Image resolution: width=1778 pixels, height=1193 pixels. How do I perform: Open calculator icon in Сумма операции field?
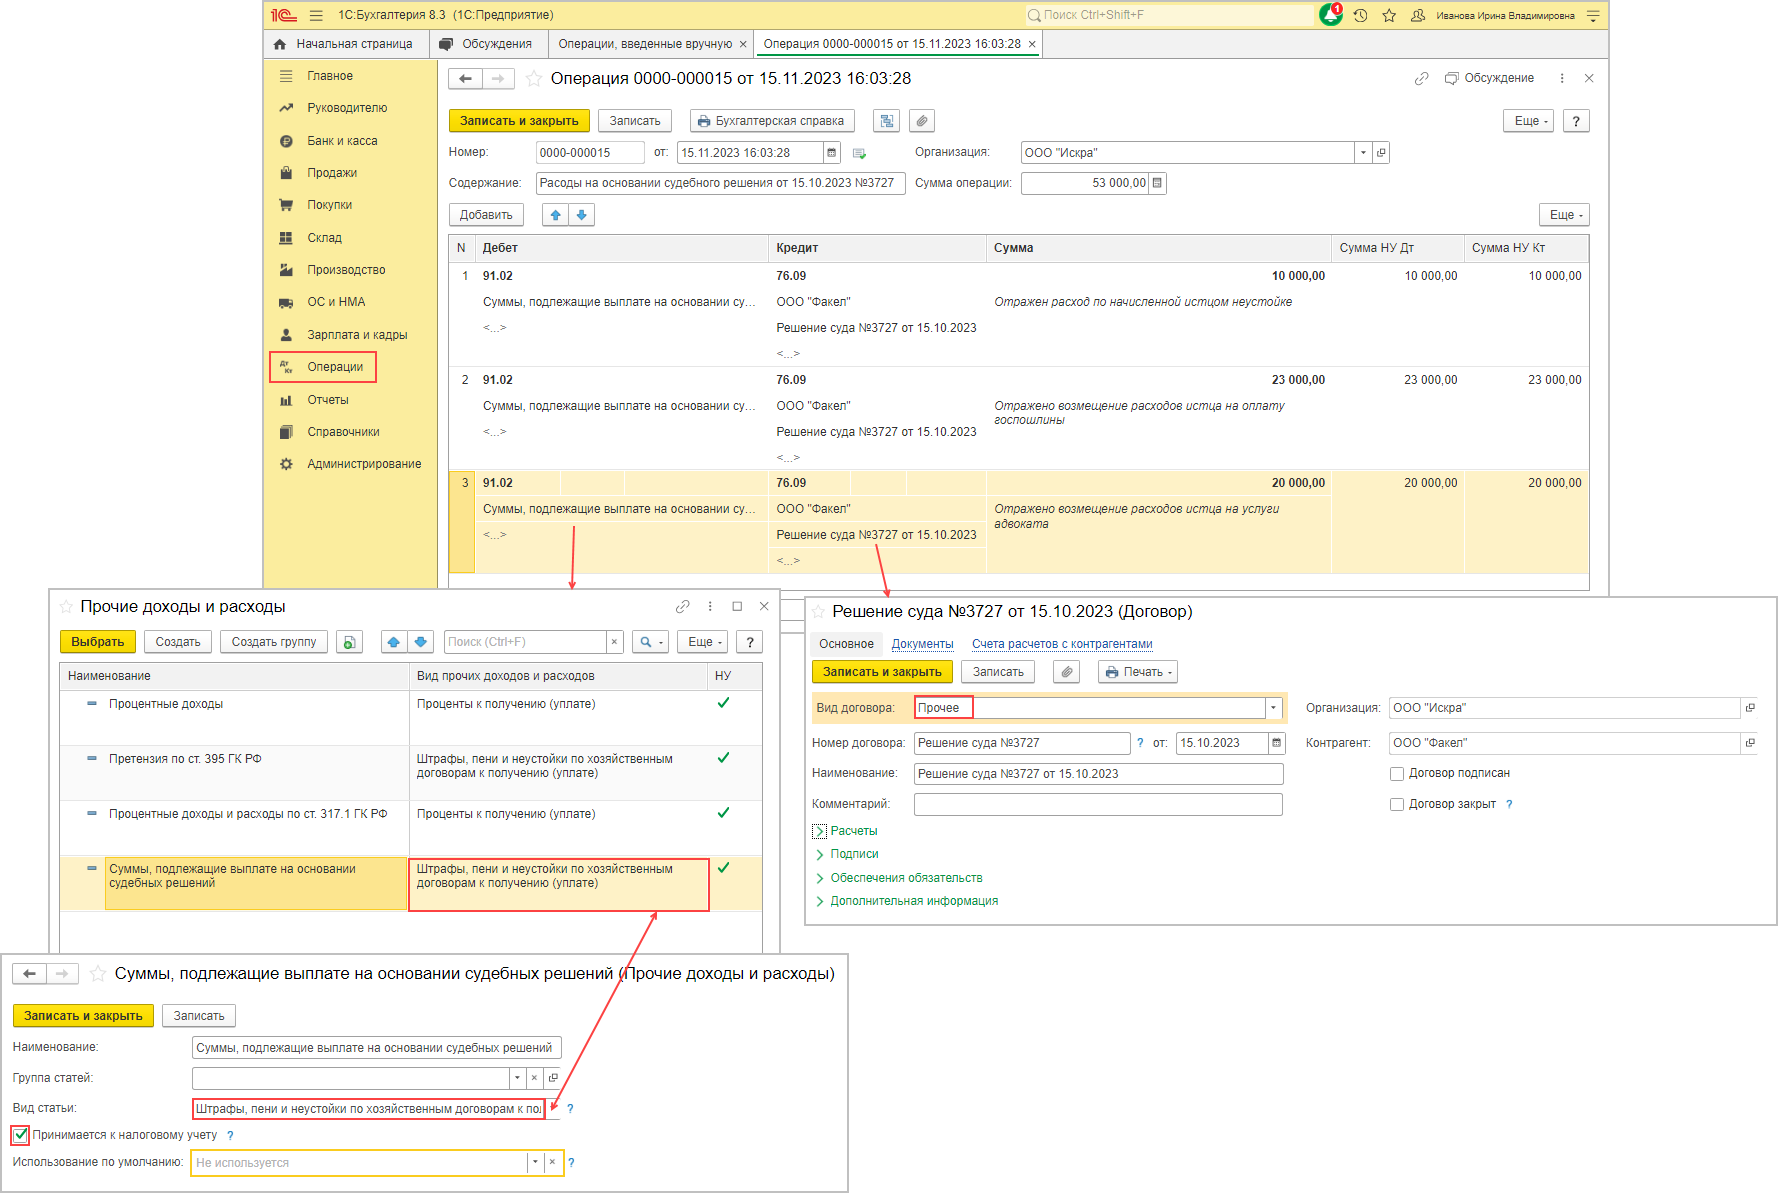[1157, 183]
